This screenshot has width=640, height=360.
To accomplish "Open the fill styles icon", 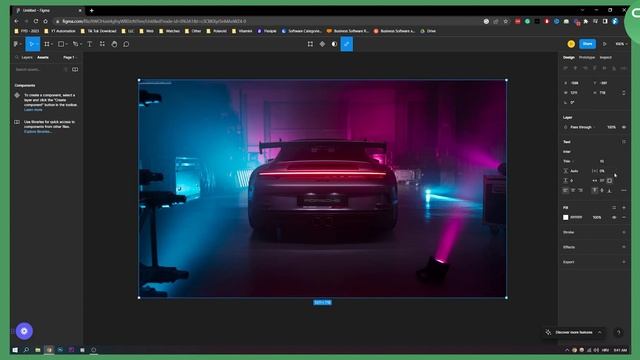I will point(614,207).
